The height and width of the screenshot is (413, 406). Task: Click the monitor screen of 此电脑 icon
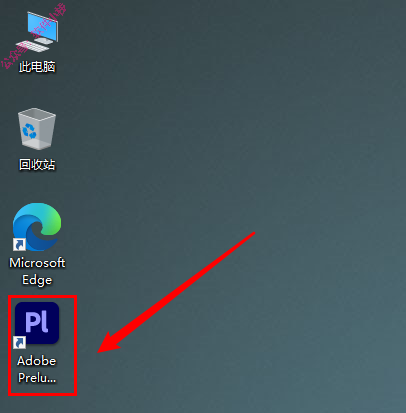click(x=43, y=26)
